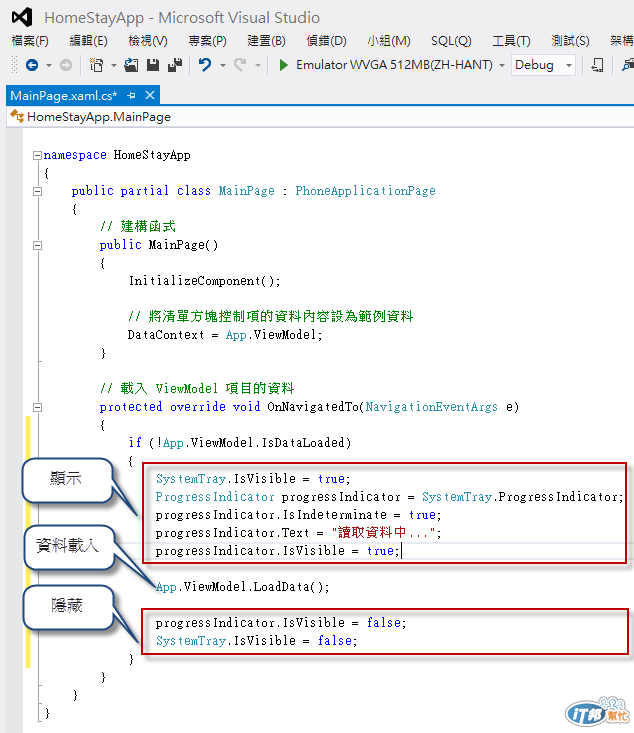634x733 pixels.
Task: Collapse the namespace HomeStayApp block
Action: pos(37,155)
